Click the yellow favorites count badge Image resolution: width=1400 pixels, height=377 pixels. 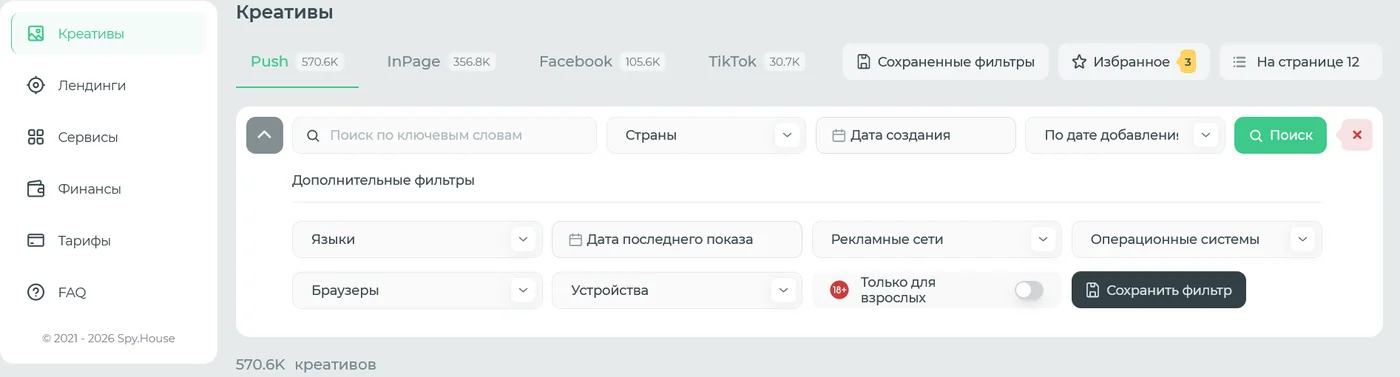[x=1188, y=62]
